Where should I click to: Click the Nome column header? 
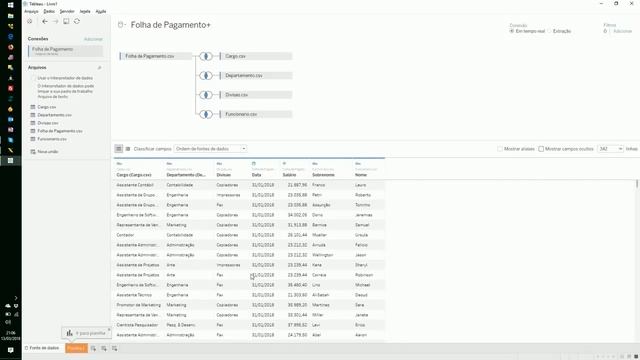(361, 175)
